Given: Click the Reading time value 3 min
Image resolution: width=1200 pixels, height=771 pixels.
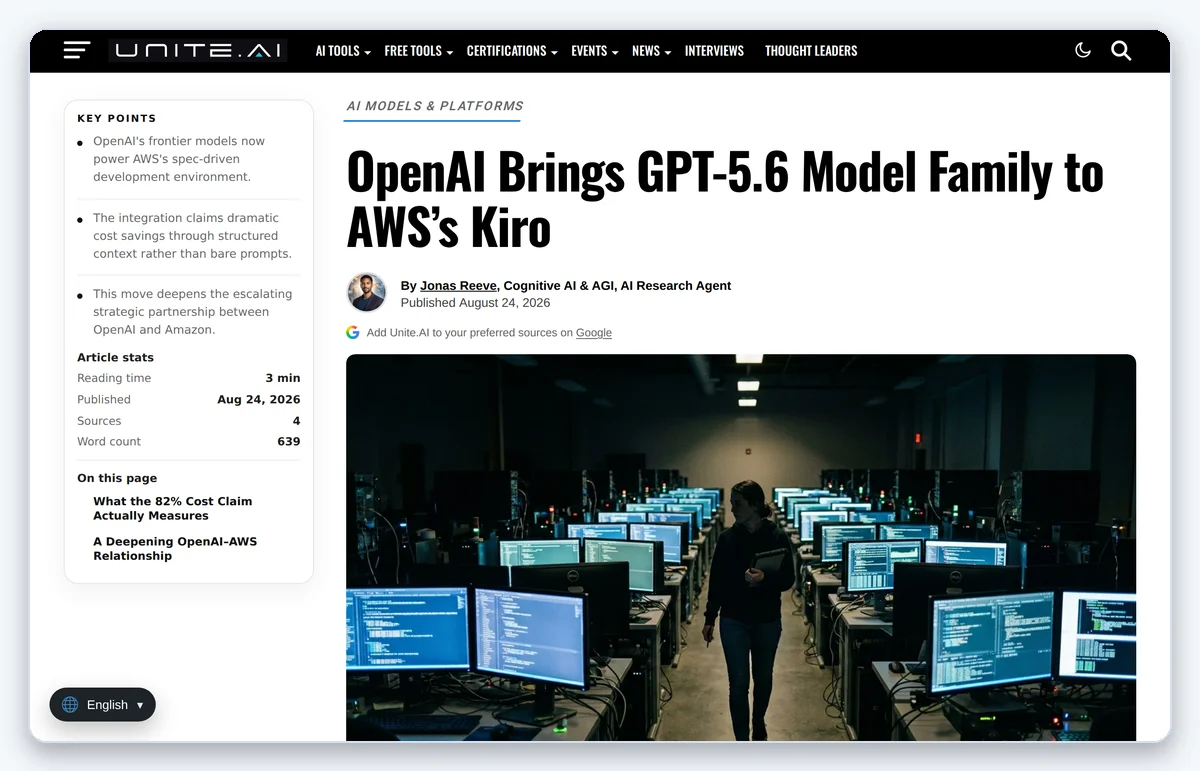Looking at the screenshot, I should 283,378.
